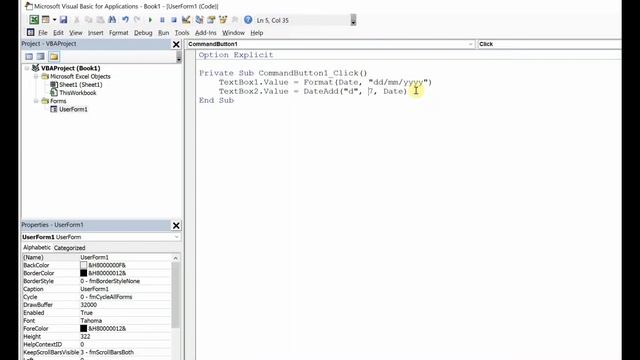Collapse the Forms folder node
The height and width of the screenshot is (360, 640).
point(36,101)
